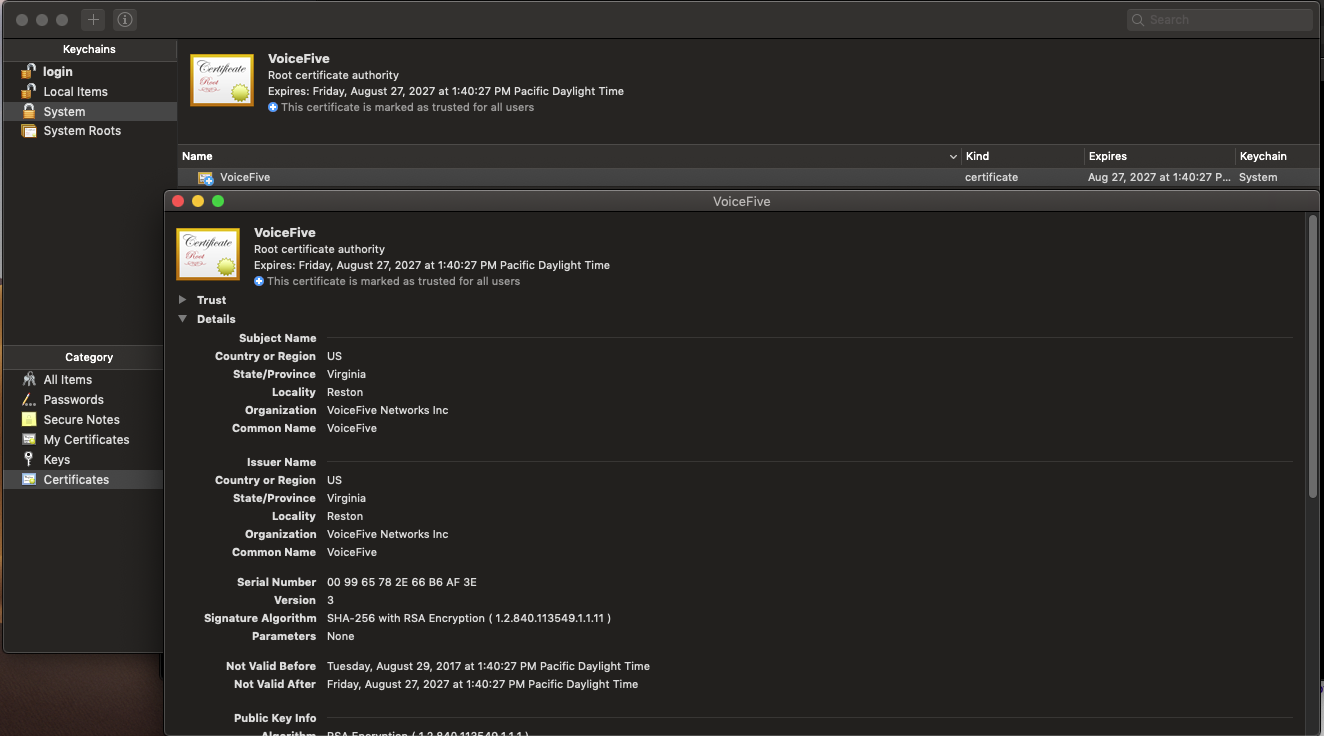Viewport: 1324px width, 736px height.
Task: Click the Name column sort chevron
Action: coord(953,157)
